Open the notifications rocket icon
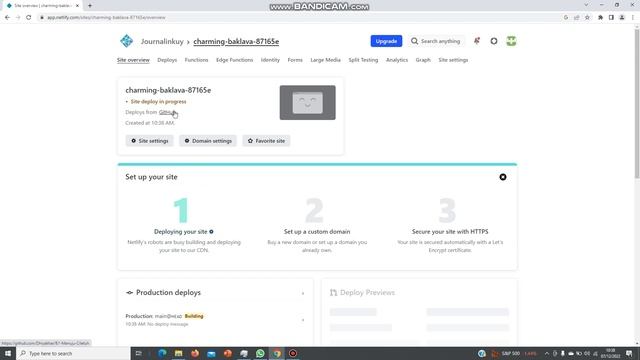Screen dimensions: 640x360 tap(477, 41)
